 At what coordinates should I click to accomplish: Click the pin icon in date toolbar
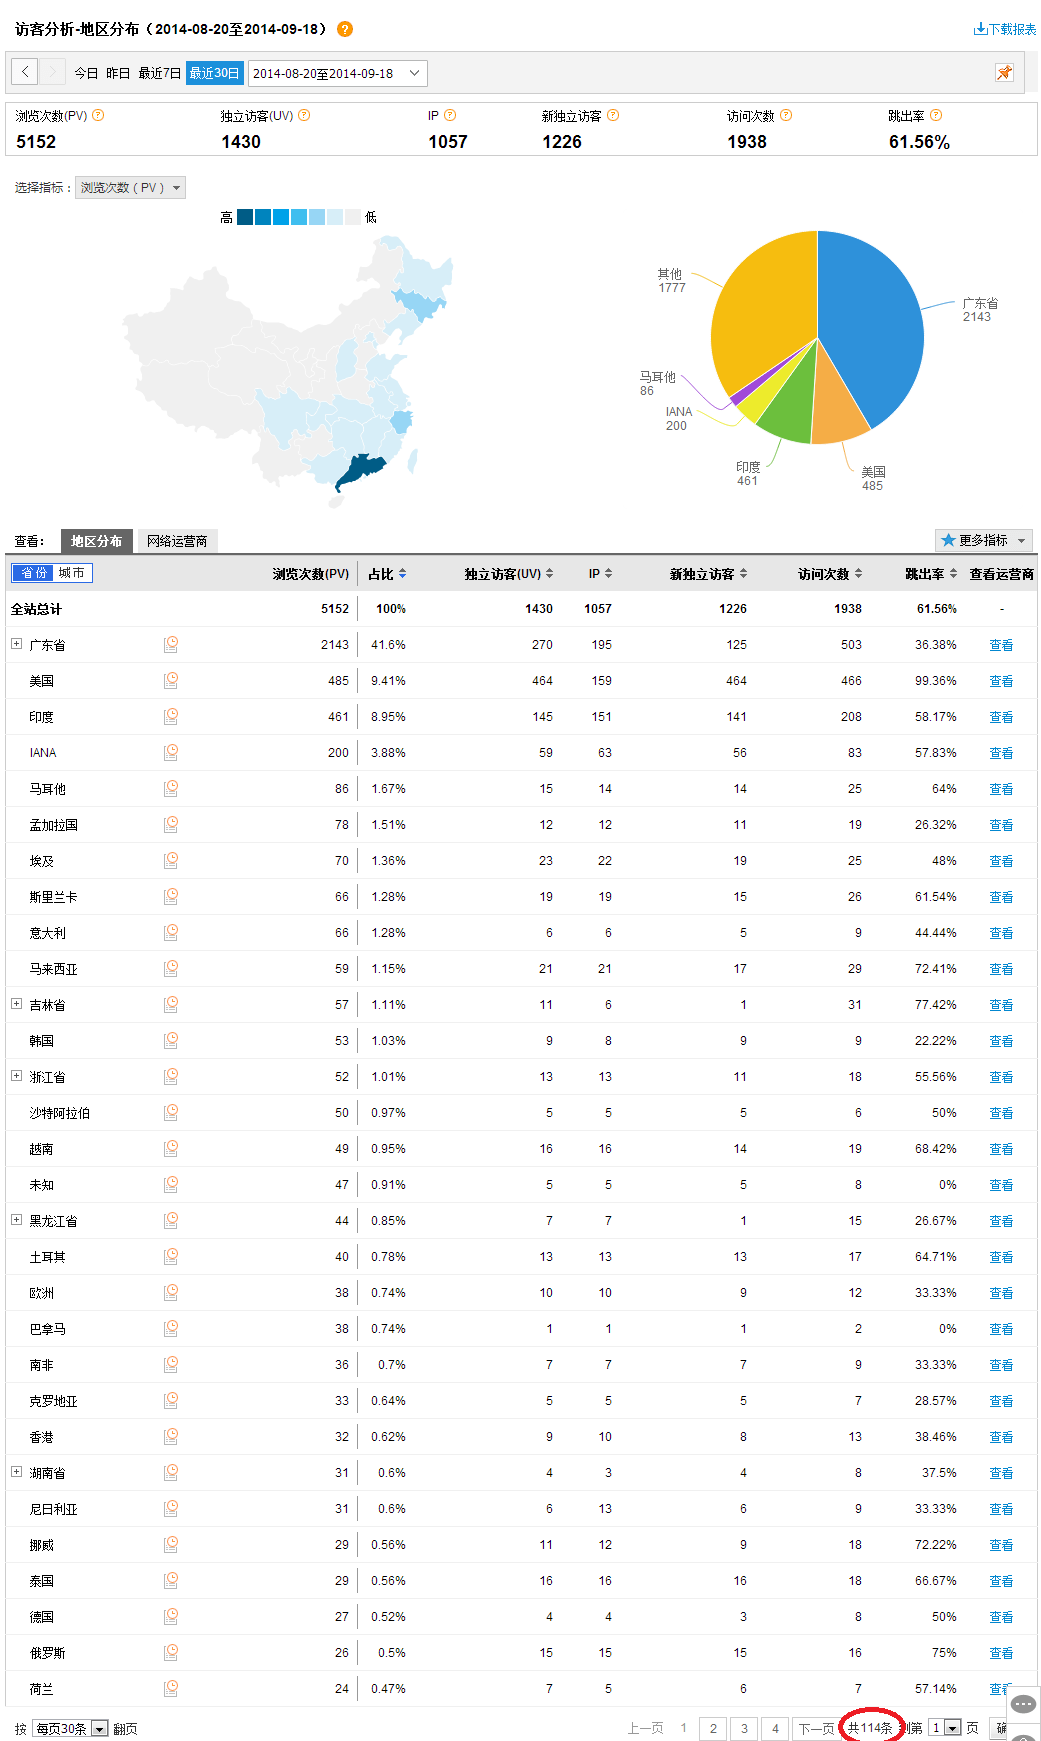[1004, 72]
